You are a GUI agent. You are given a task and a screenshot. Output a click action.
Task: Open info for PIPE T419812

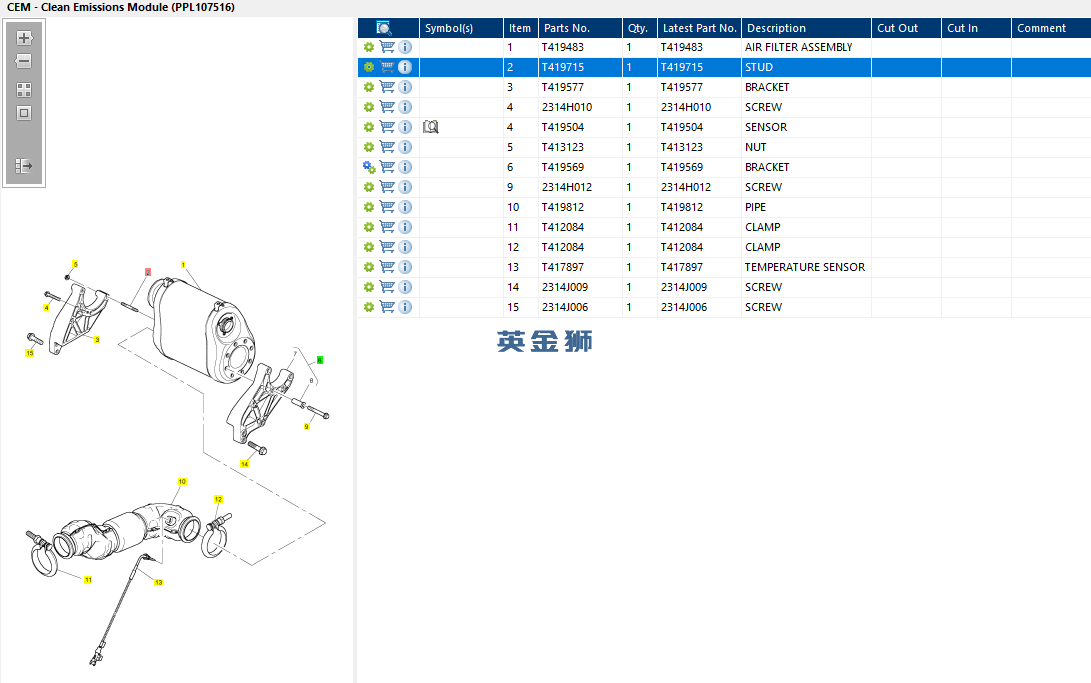(405, 207)
